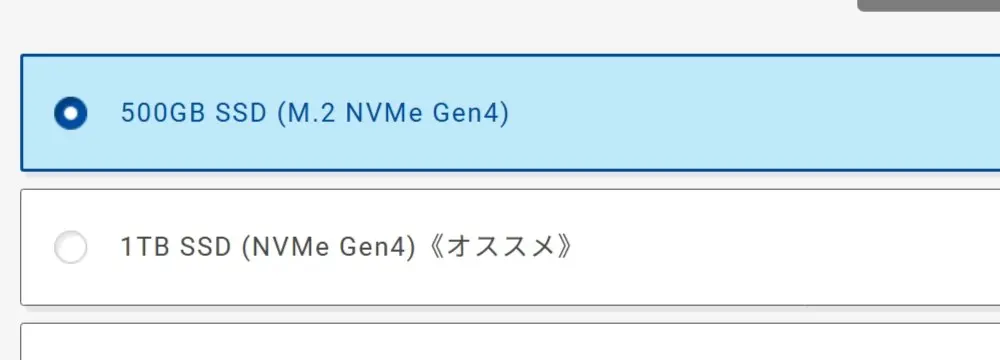Click the "1TB" capacity text
Screen dimensions: 1000x360
(145, 248)
